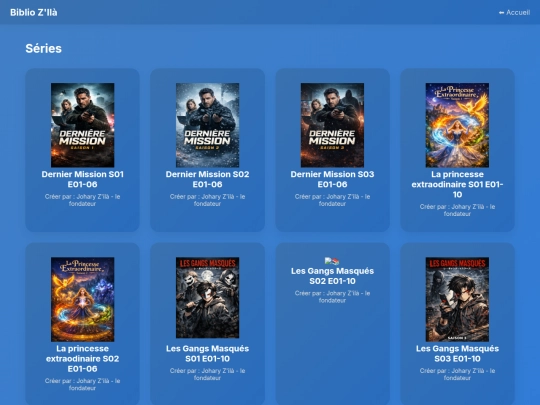
Task: Select title La princesse extraodinaire S02 E01-06
Action: (83, 359)
